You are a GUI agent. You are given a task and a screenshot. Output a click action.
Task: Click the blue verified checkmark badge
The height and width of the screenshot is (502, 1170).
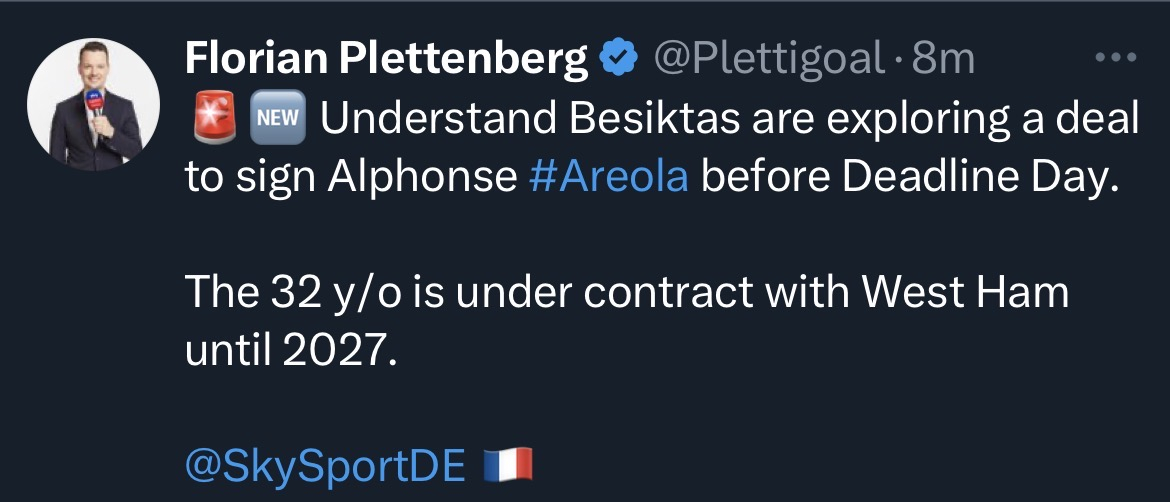pos(619,62)
